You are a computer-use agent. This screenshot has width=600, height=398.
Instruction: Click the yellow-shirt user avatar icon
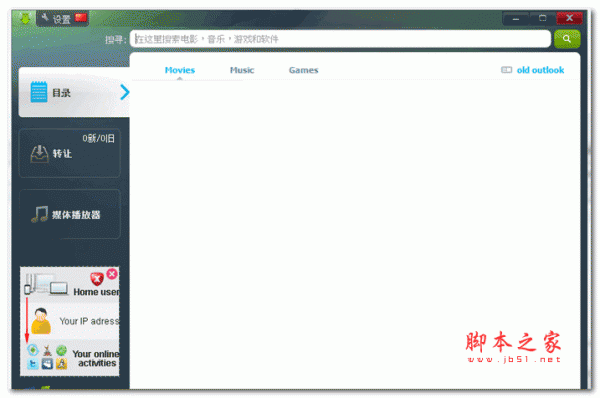pyautogui.click(x=41, y=321)
